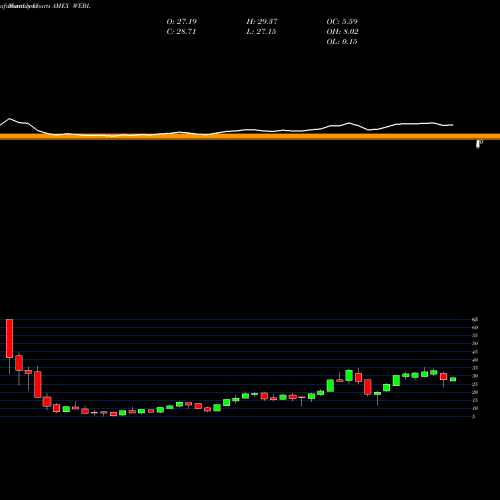Select the OL: 0.15 readout
Screen dimensions: 500x500
[342, 42]
